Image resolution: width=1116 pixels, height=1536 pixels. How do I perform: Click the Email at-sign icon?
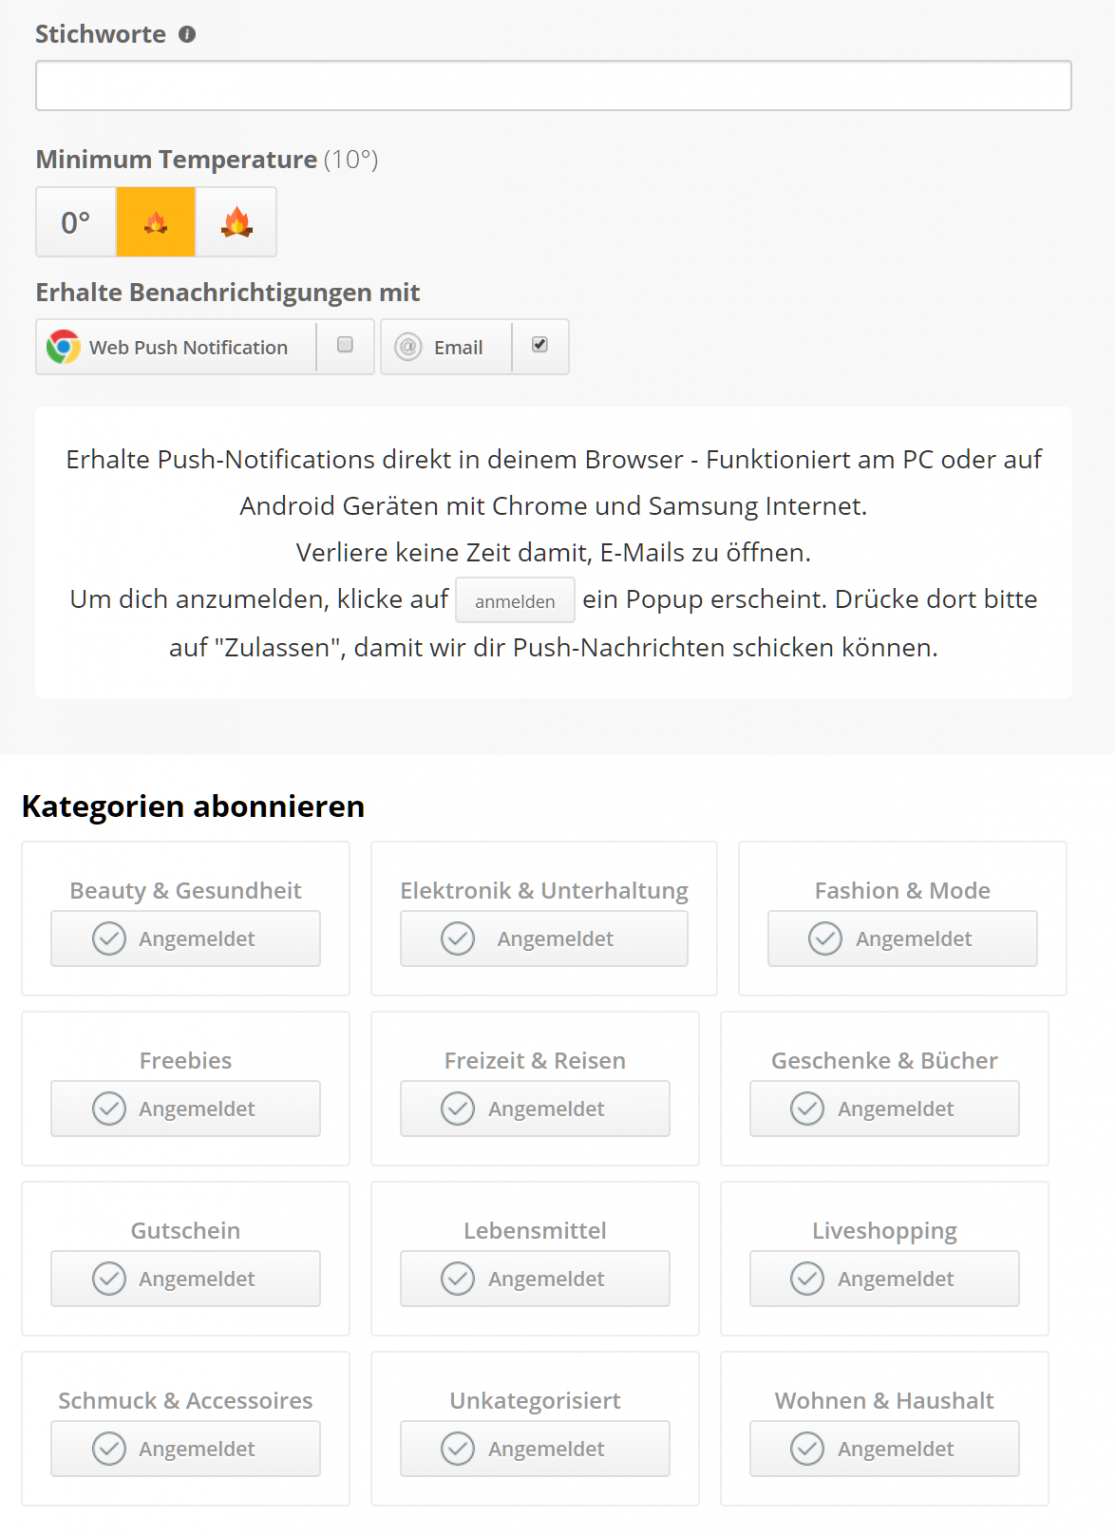point(408,347)
